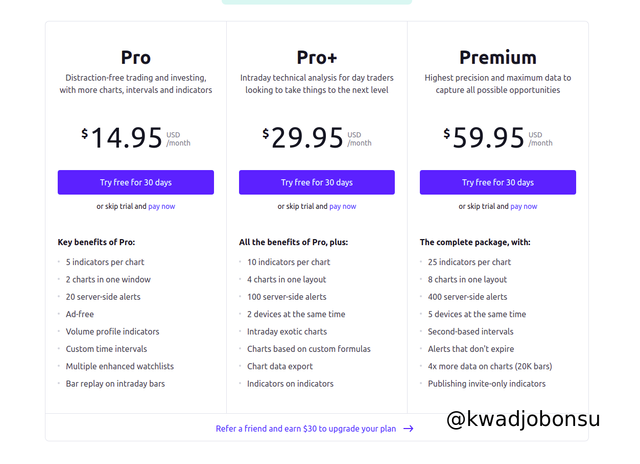Click the arrow icon beside the referral offer
Image resolution: width=640 pixels, height=464 pixels.
tap(408, 428)
